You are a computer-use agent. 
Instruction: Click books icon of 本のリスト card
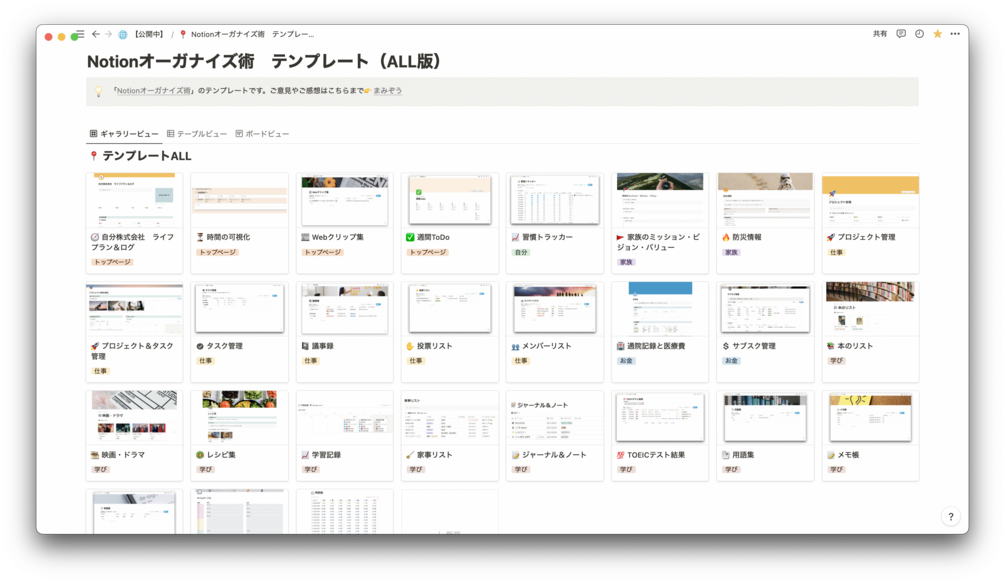click(x=831, y=346)
